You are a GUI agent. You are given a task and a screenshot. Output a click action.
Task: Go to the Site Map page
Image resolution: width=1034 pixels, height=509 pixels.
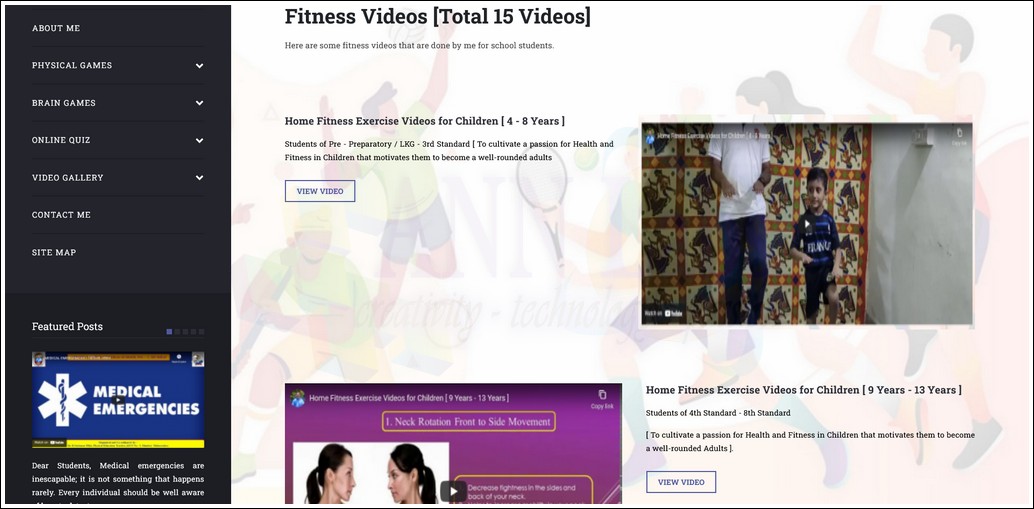pyautogui.click(x=54, y=253)
